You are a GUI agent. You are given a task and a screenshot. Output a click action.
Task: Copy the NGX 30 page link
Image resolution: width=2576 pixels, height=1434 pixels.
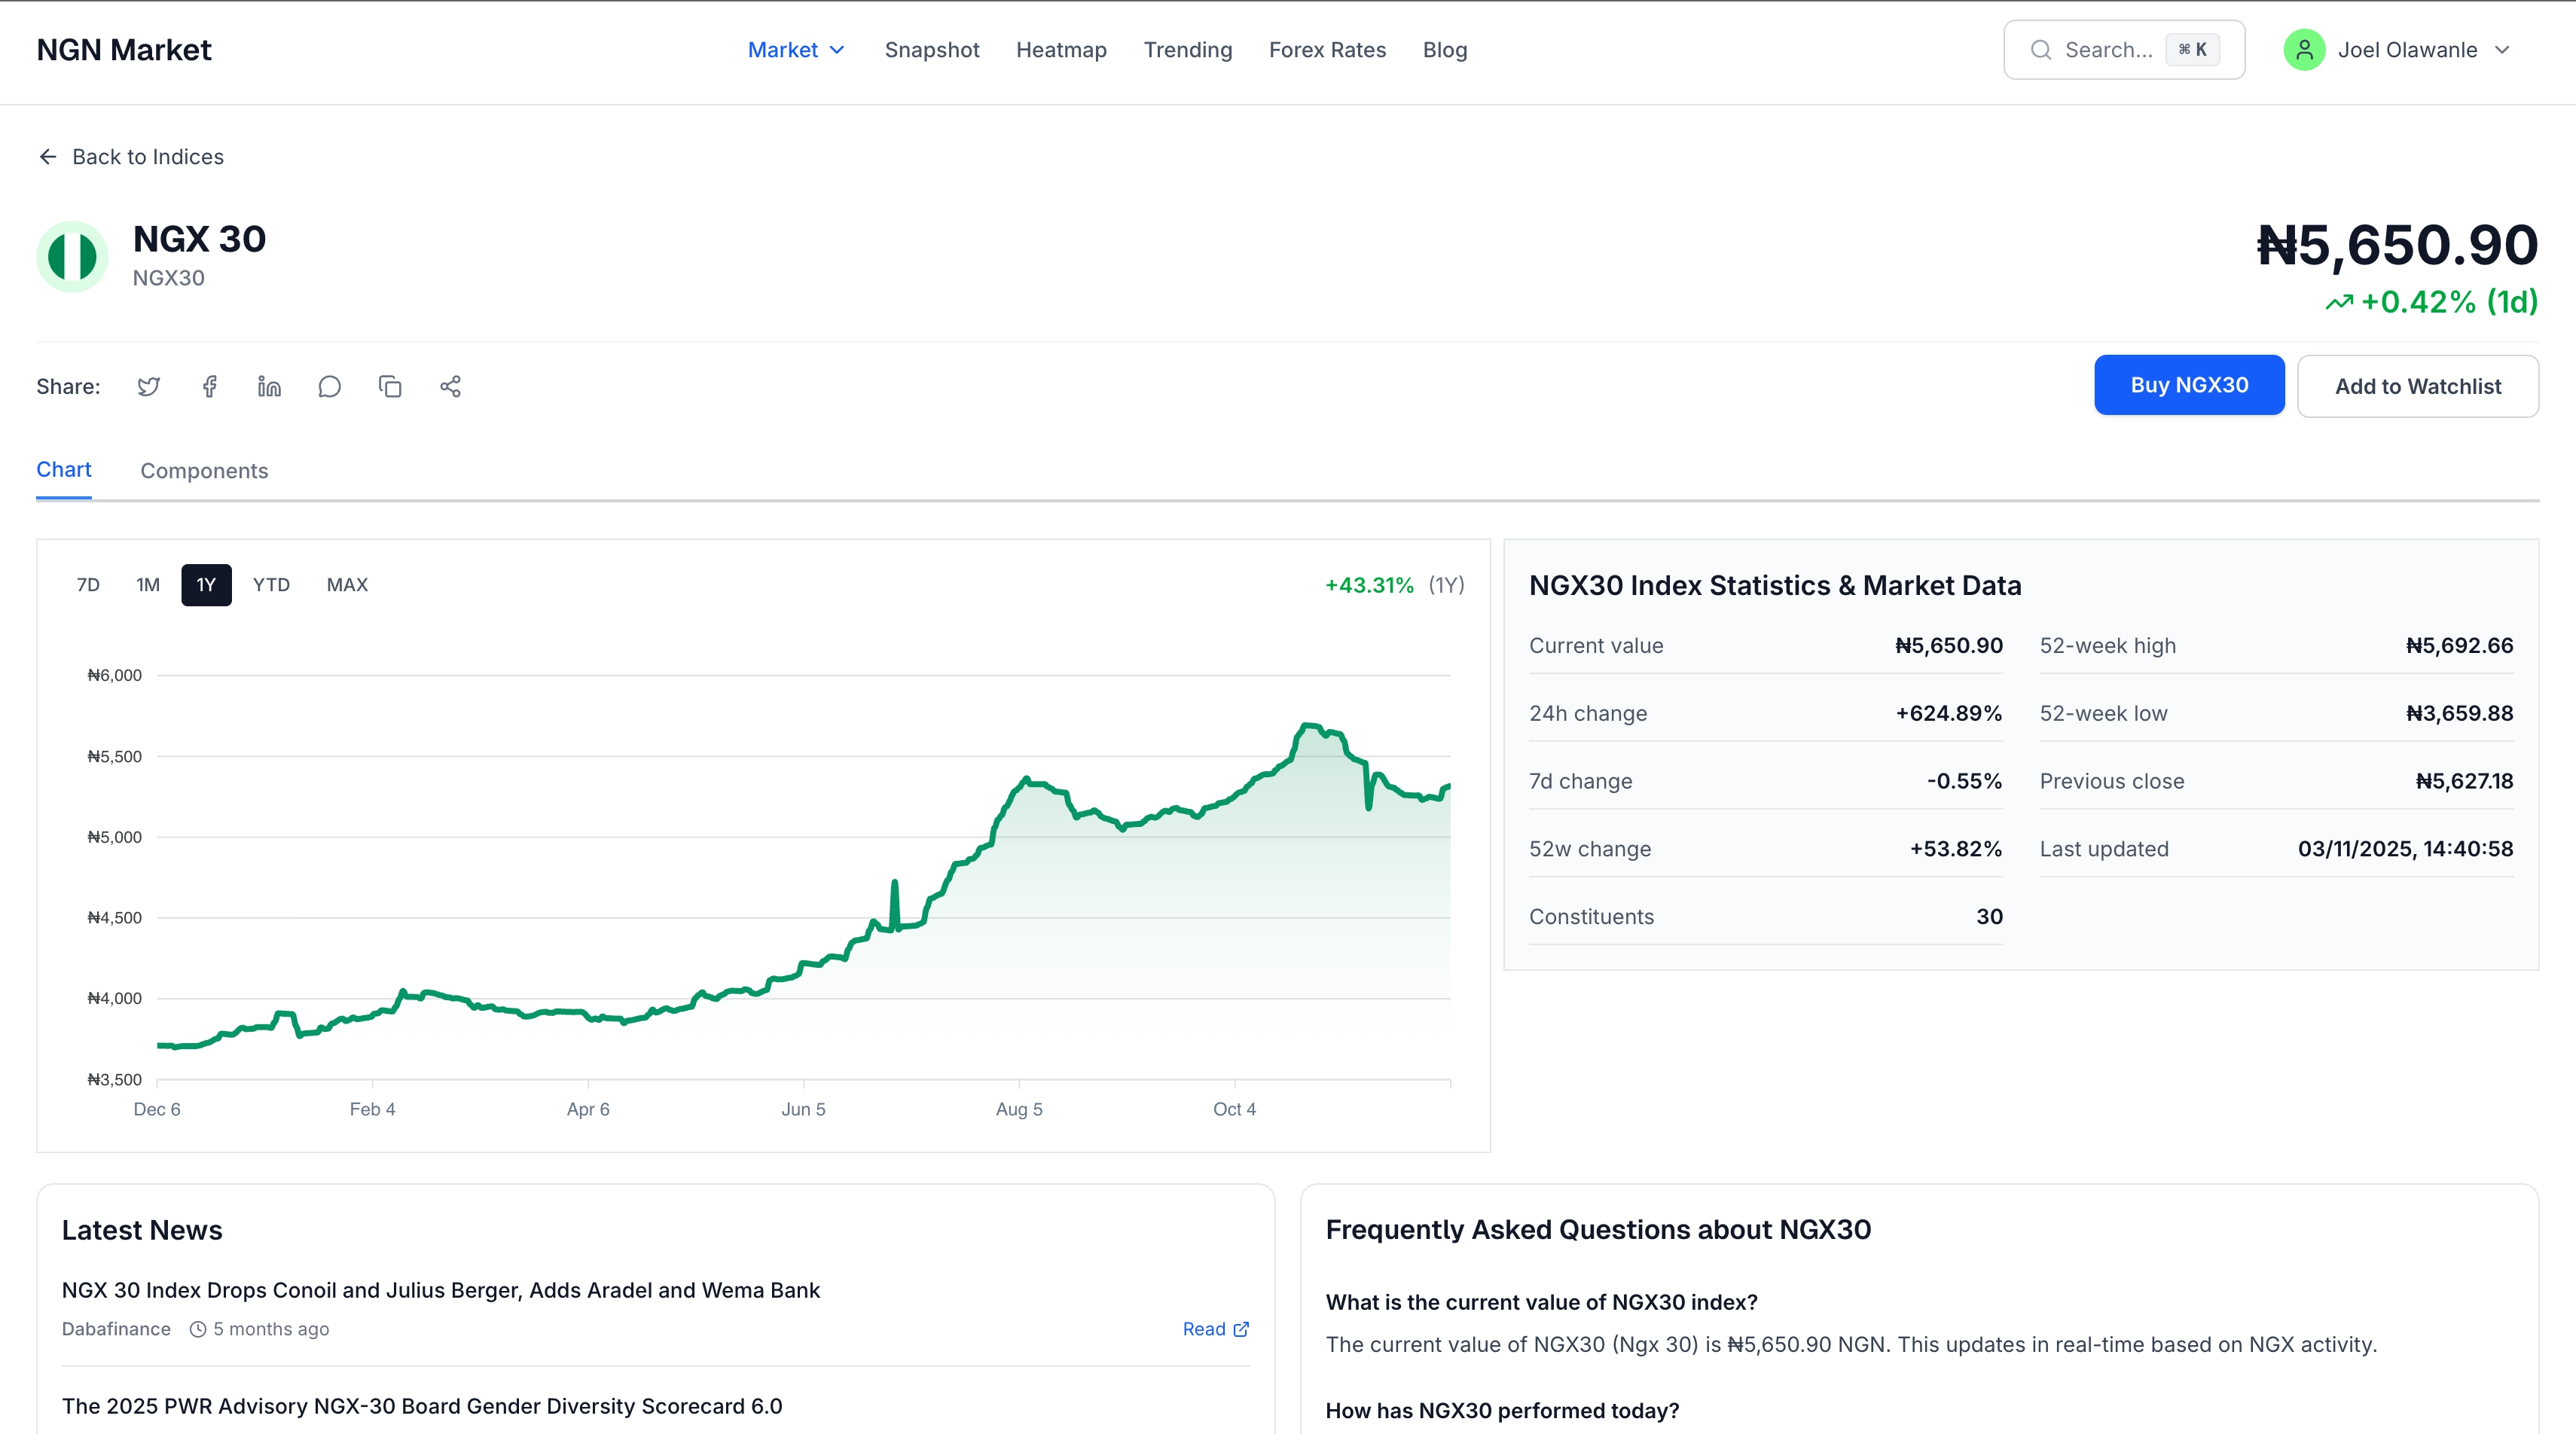(390, 386)
